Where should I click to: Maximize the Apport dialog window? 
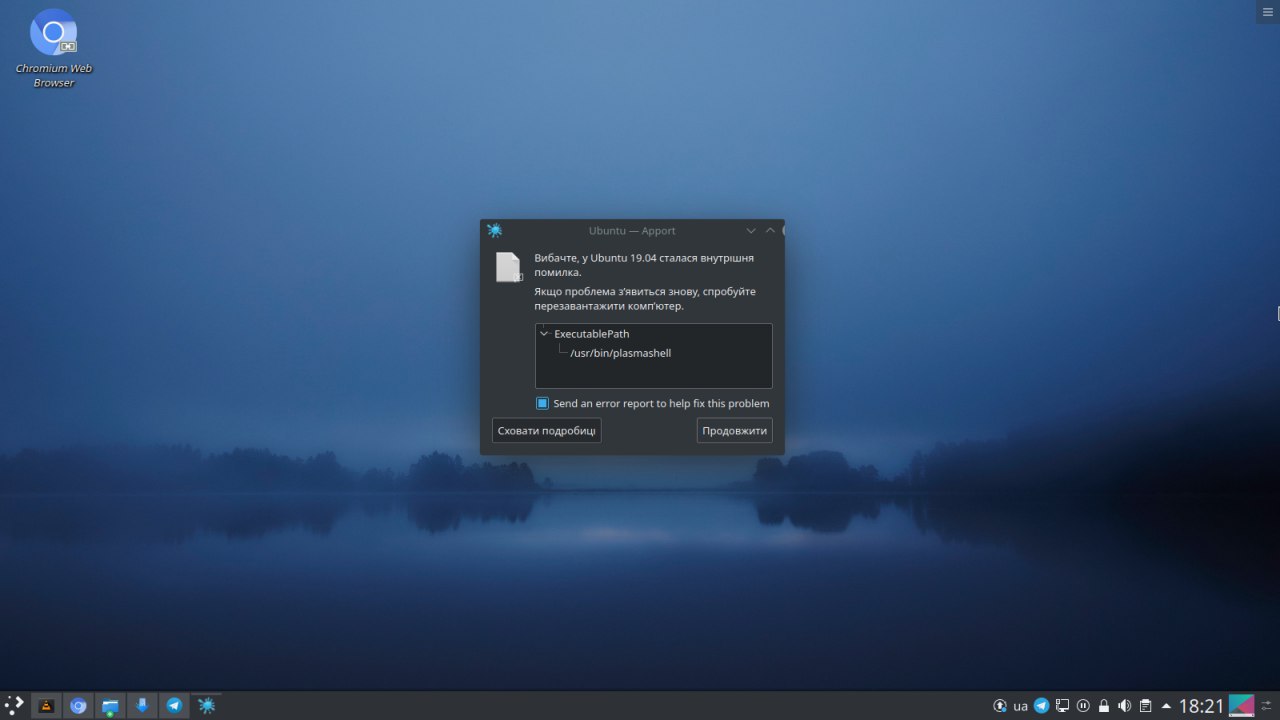770,230
